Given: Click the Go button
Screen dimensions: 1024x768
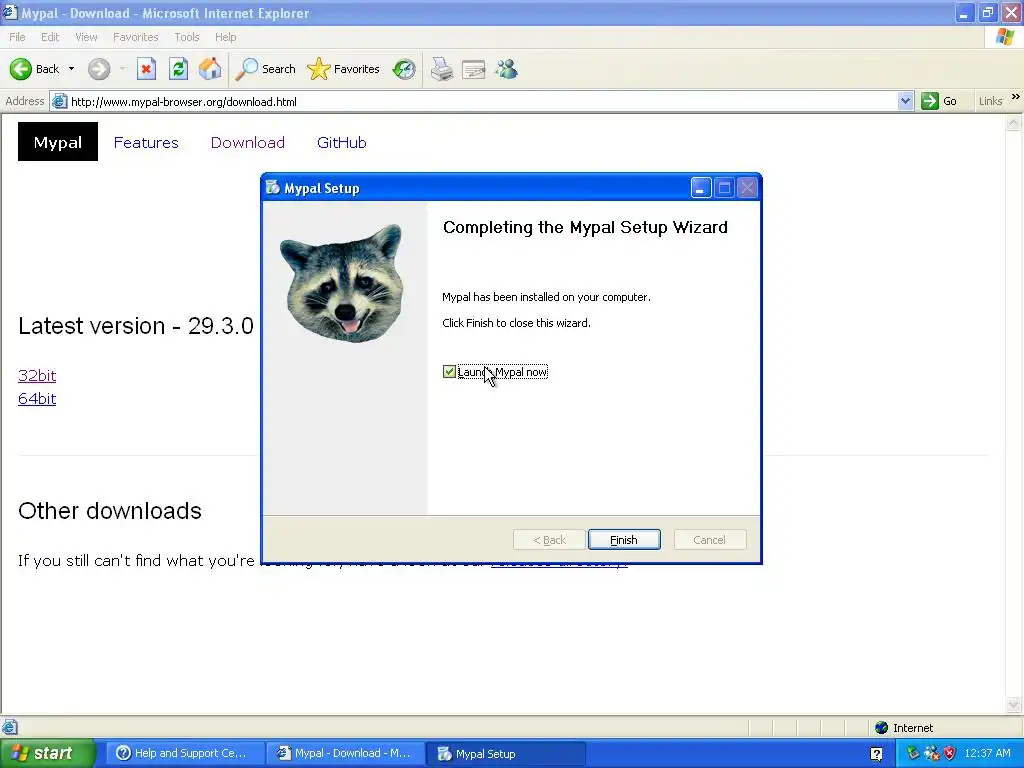Looking at the screenshot, I should pyautogui.click(x=939, y=101).
